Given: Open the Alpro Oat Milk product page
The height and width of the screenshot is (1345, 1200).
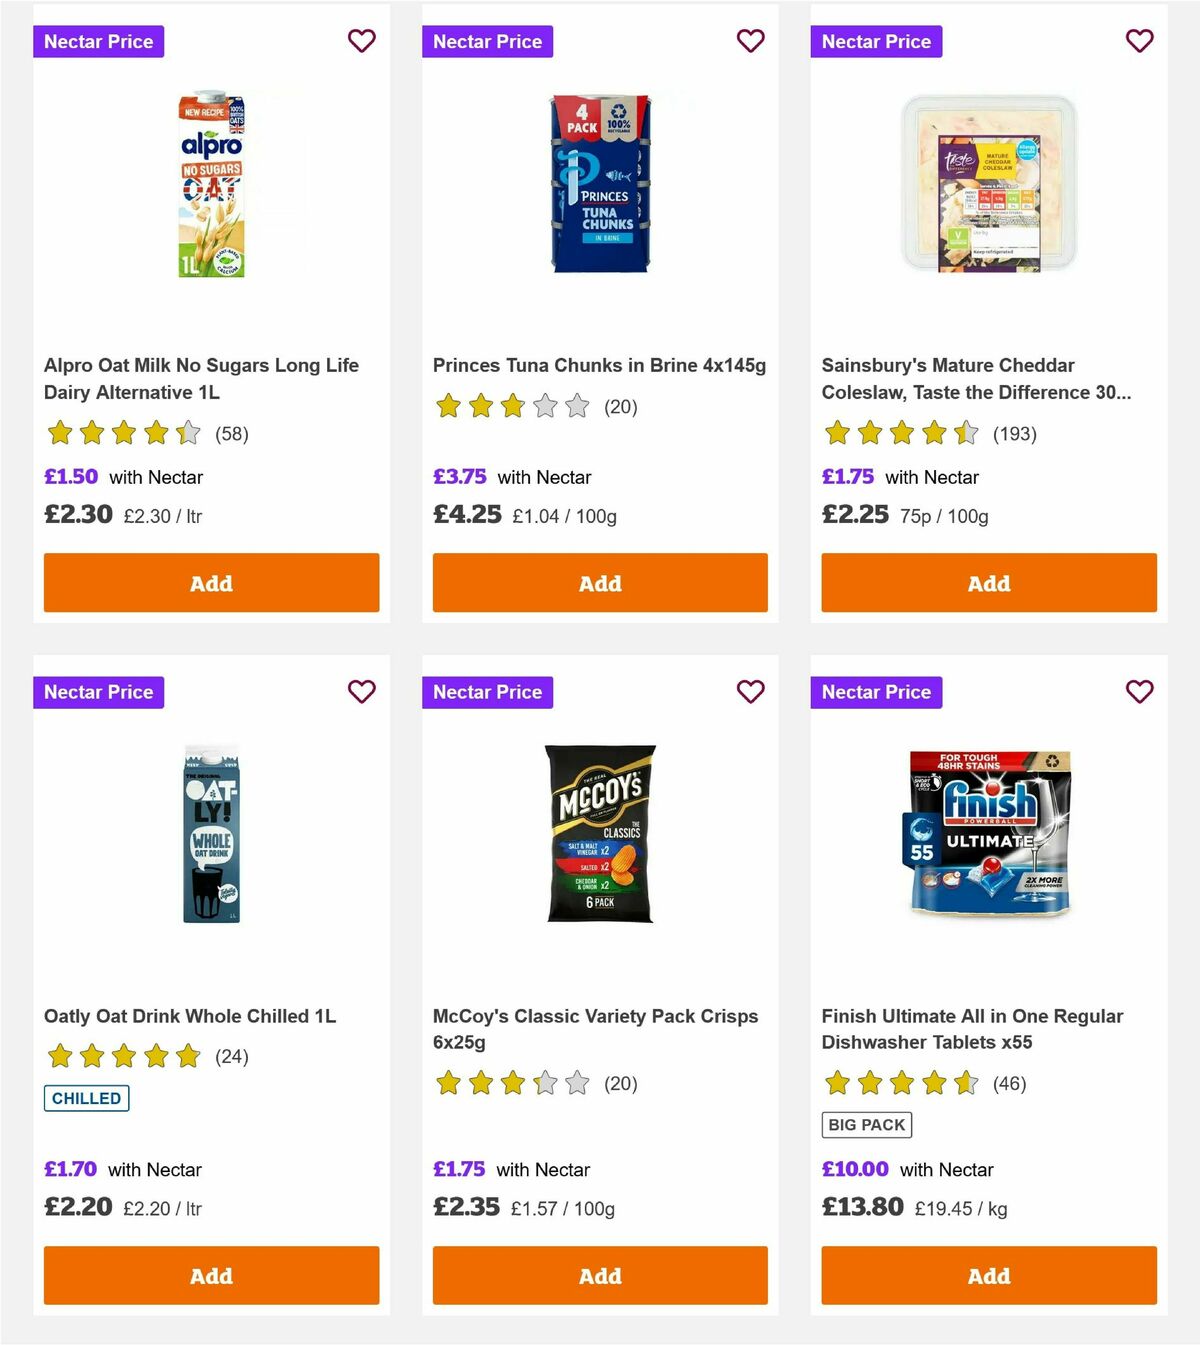Looking at the screenshot, I should tap(202, 378).
